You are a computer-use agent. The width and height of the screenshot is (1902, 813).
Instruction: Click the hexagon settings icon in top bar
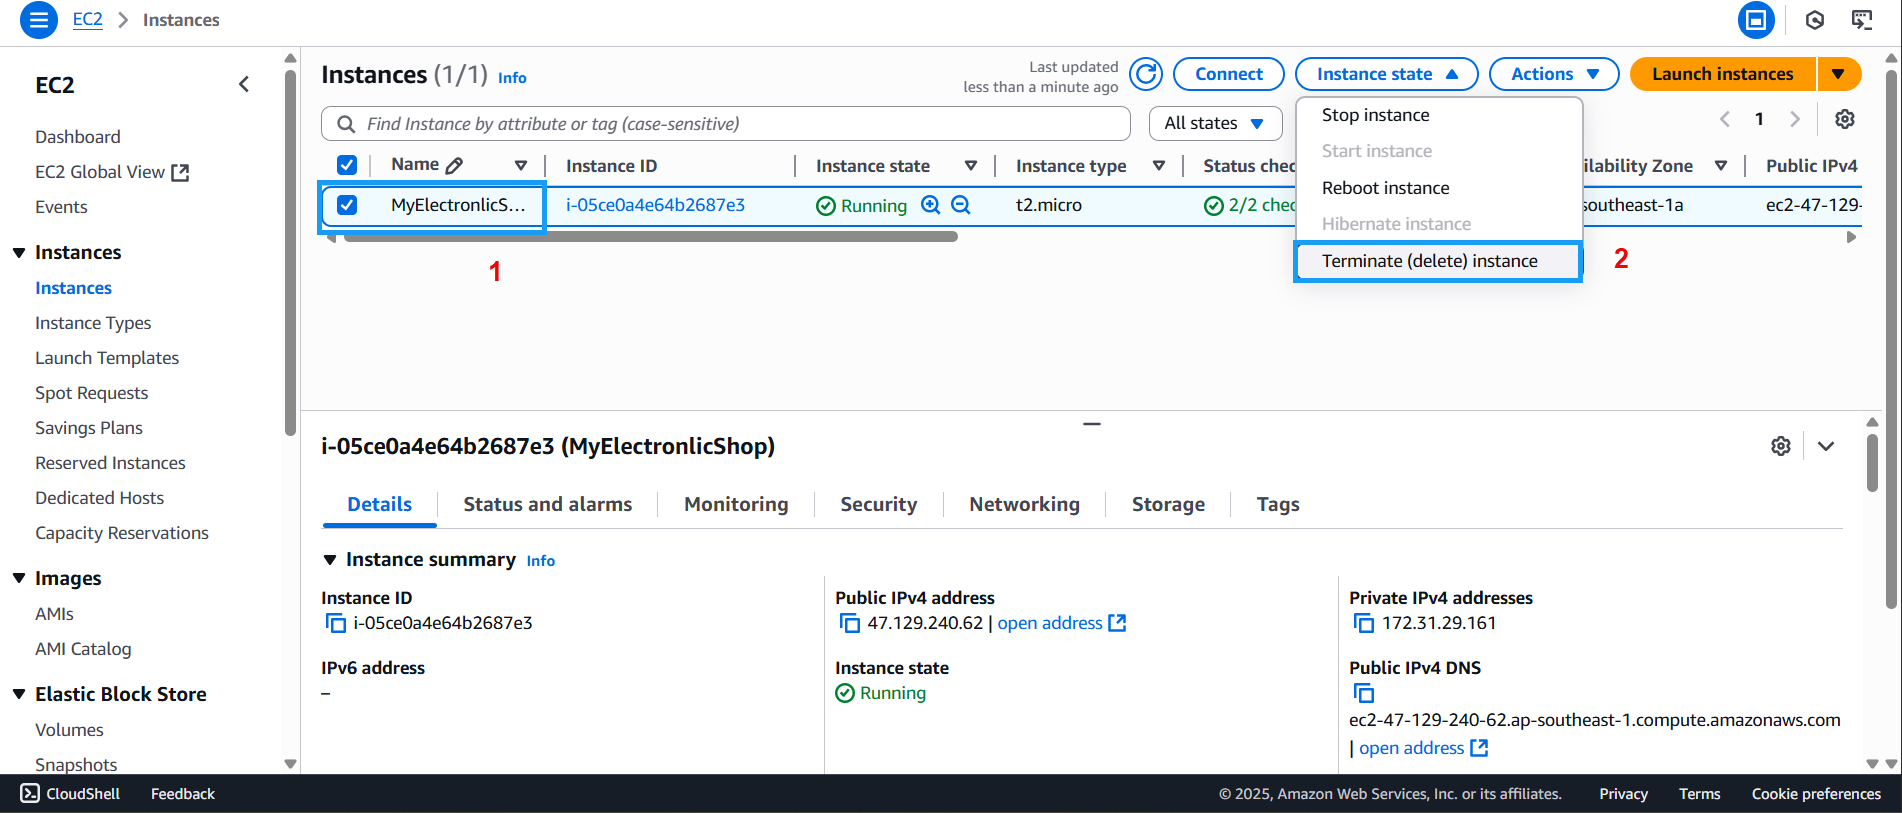pyautogui.click(x=1815, y=20)
